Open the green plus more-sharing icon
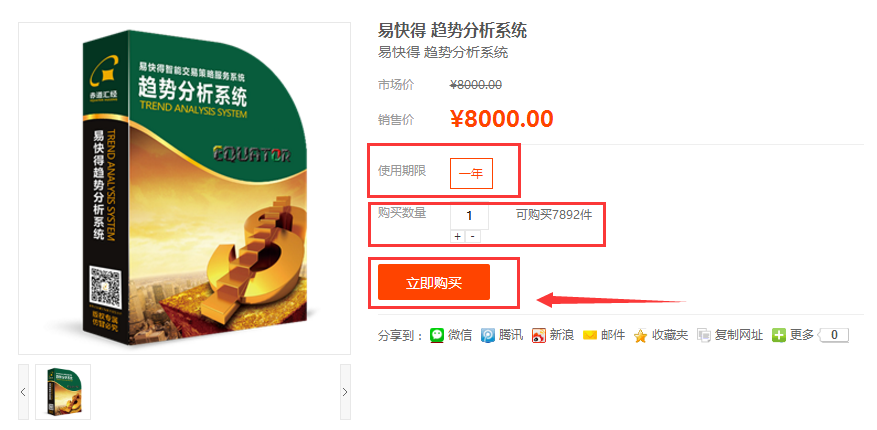Image resolution: width=877 pixels, height=430 pixels. pyautogui.click(x=779, y=335)
